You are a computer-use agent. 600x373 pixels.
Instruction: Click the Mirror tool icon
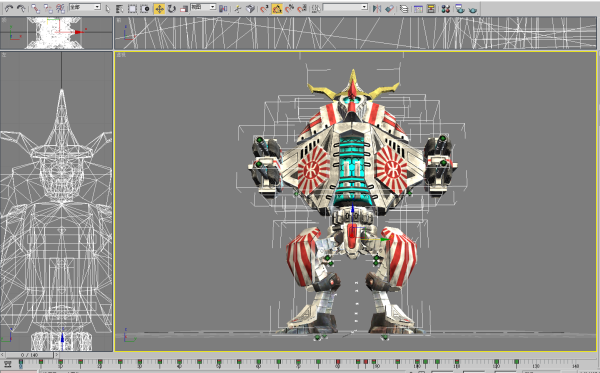point(377,8)
